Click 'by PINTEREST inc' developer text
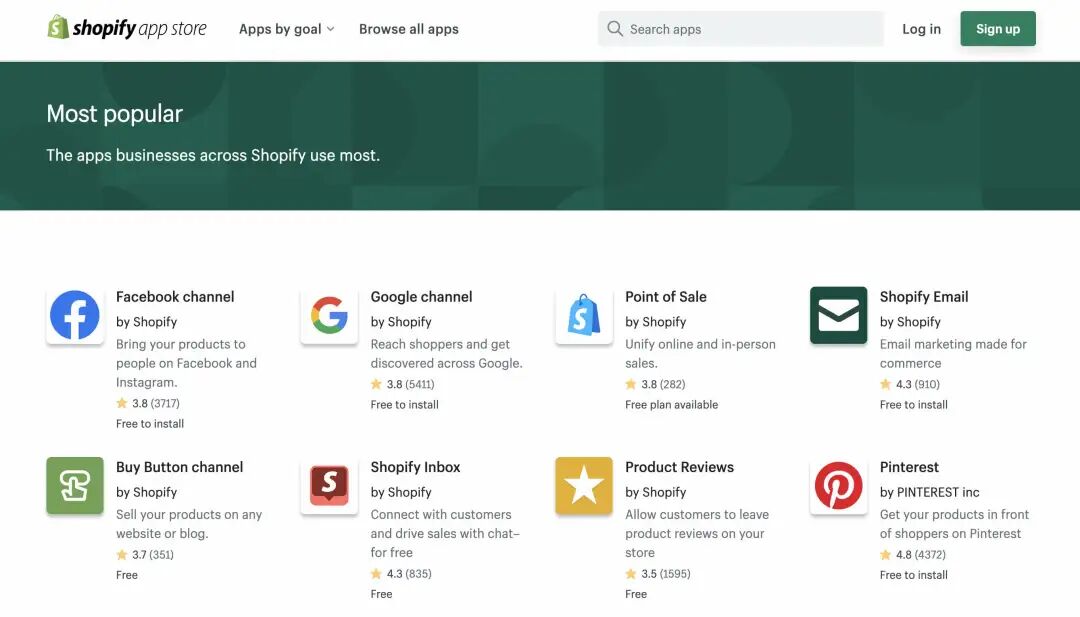The width and height of the screenshot is (1080, 617). (x=929, y=492)
